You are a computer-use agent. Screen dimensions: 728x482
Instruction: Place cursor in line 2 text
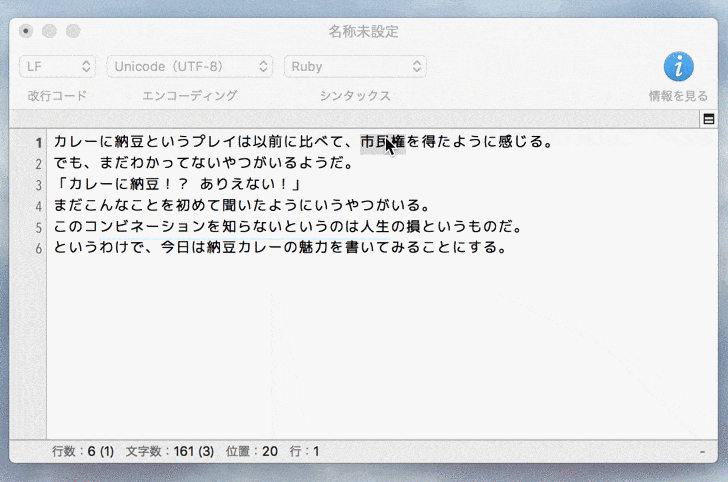(203, 163)
